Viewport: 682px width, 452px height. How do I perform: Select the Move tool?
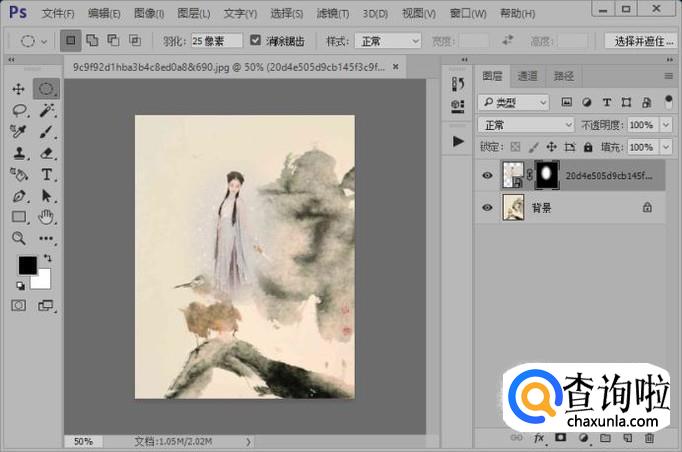[x=19, y=89]
